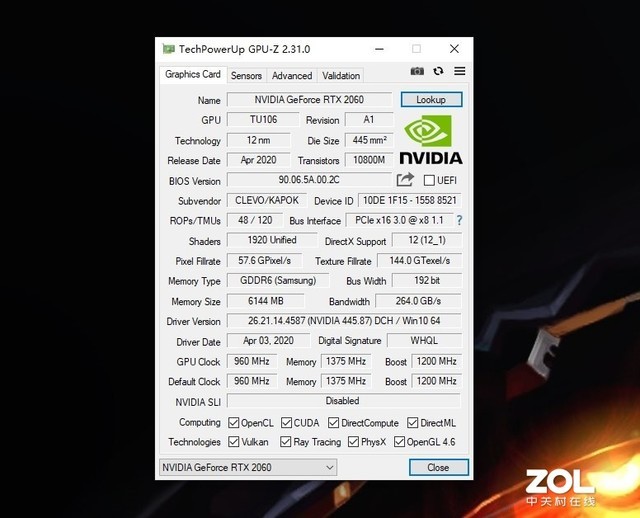The width and height of the screenshot is (640, 518).
Task: Click the Driver Version field
Action: 344,321
